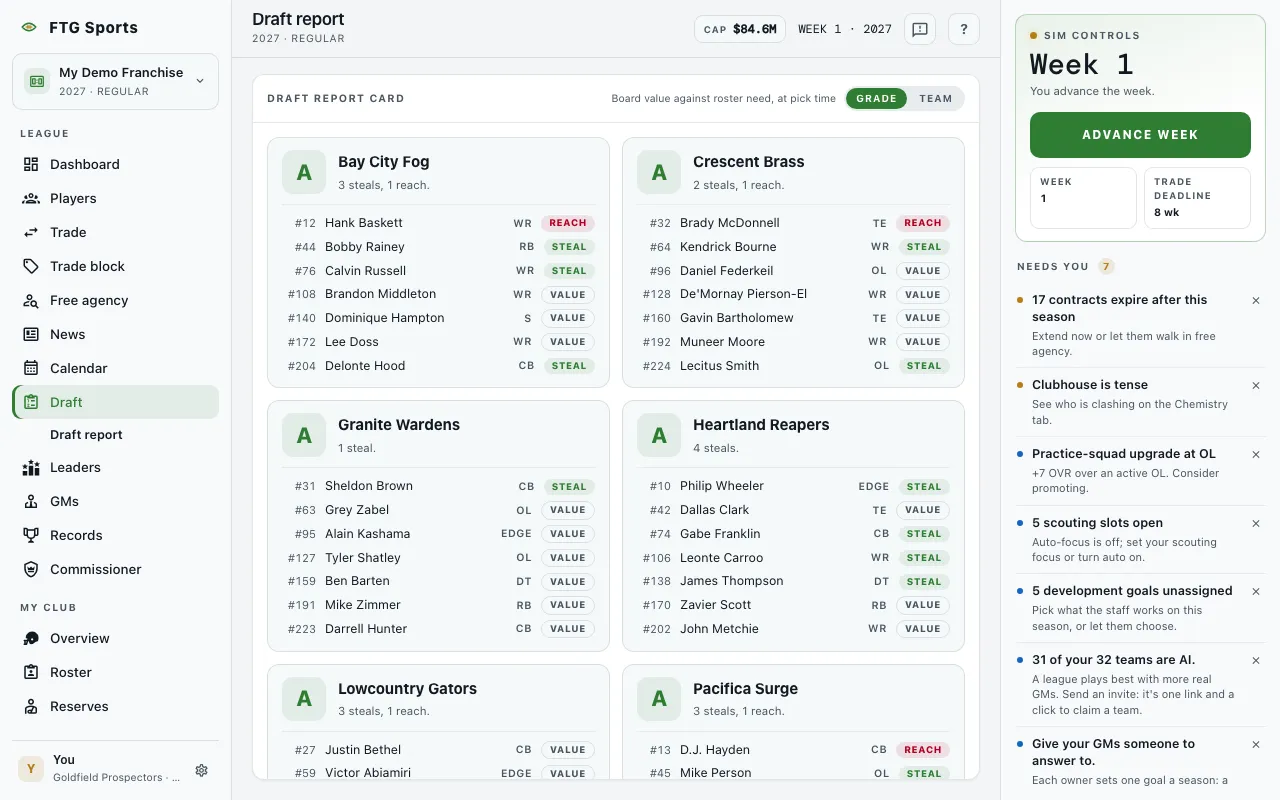This screenshot has height=800, width=1280.
Task: Navigate to Commissioner section
Action: coord(115,569)
